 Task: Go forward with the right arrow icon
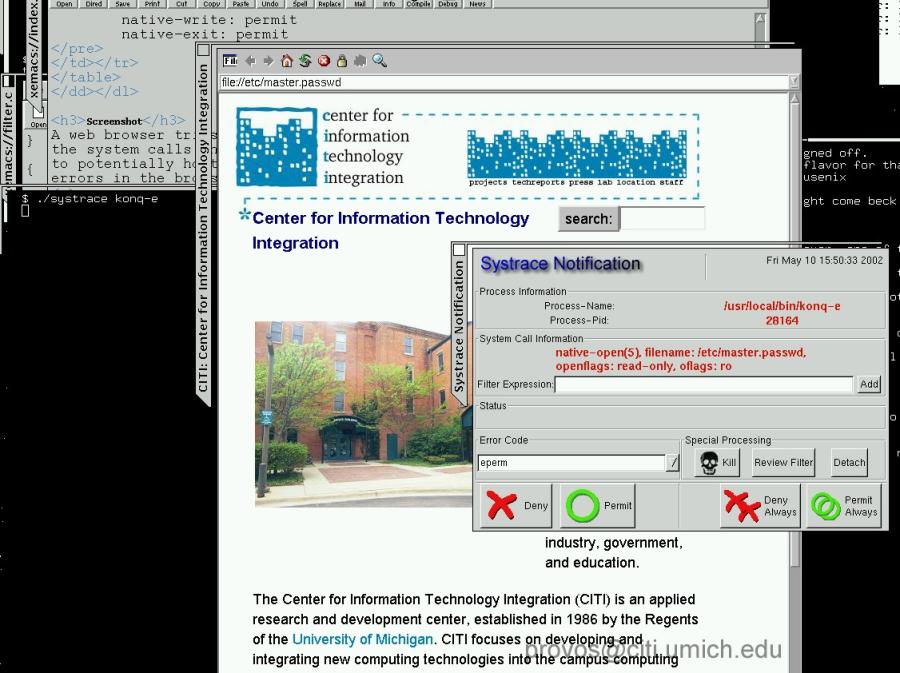tap(268, 61)
